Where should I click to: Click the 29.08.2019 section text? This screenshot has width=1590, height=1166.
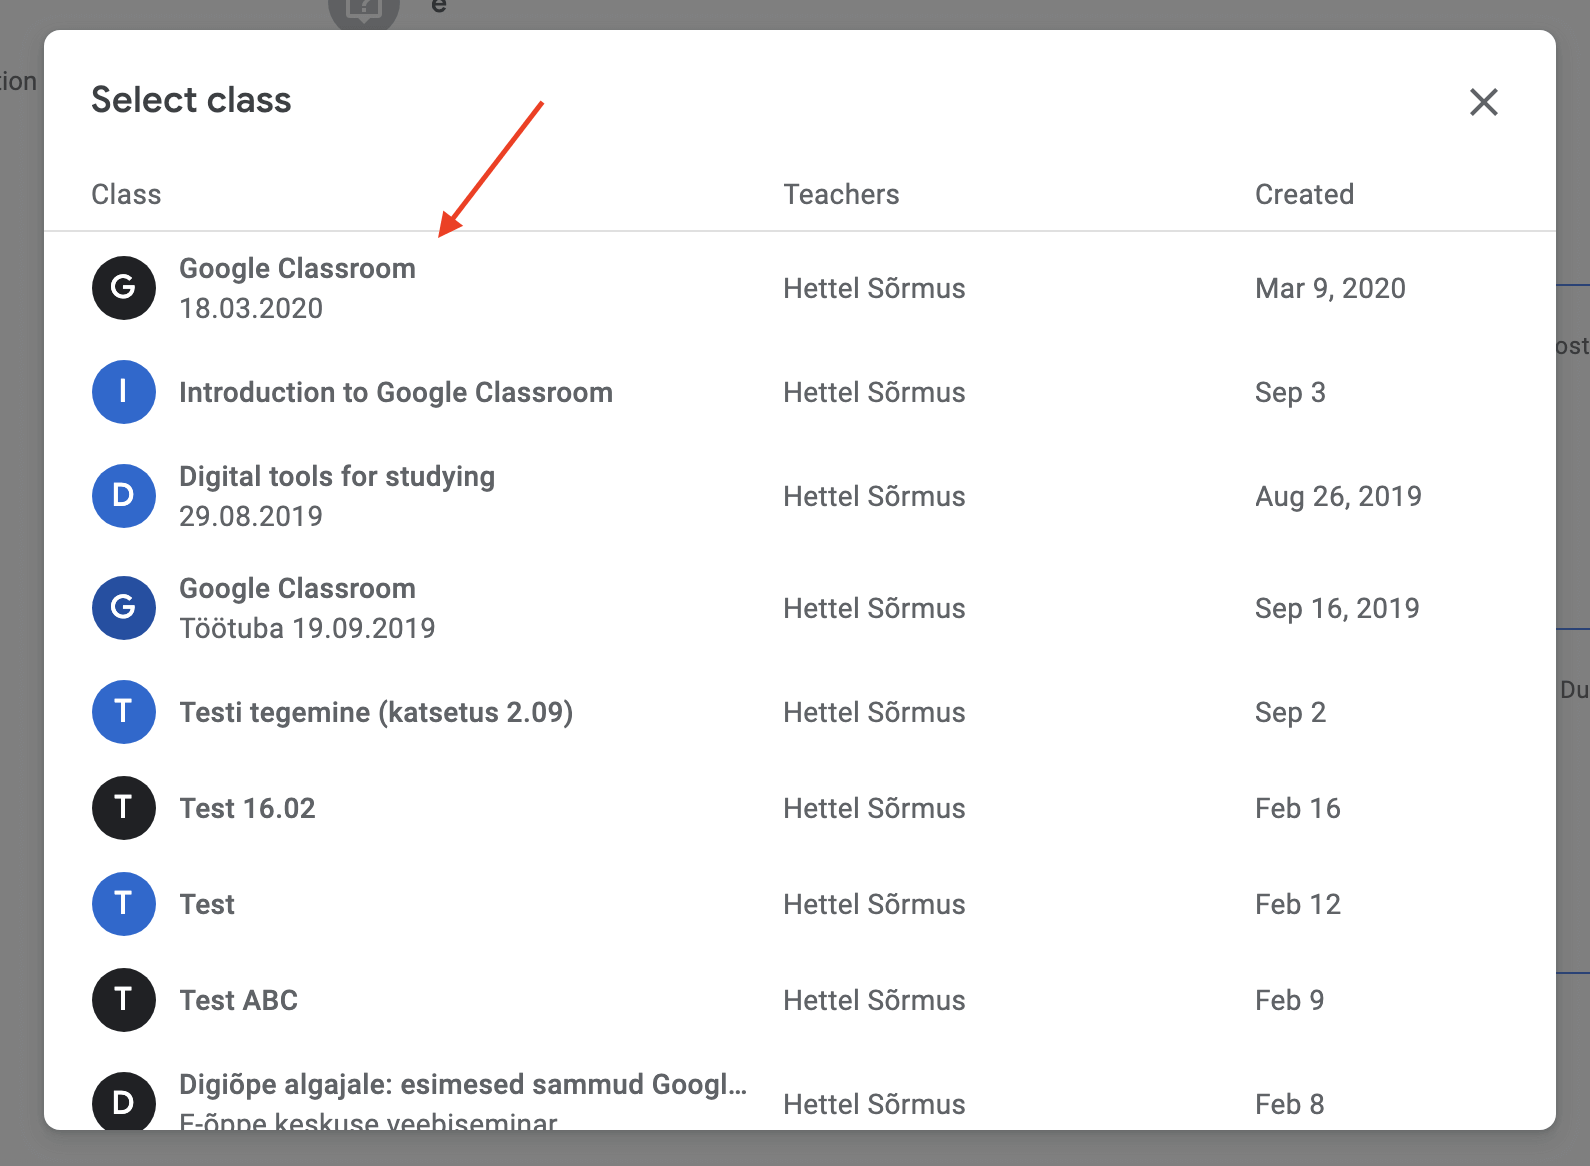pyautogui.click(x=251, y=516)
